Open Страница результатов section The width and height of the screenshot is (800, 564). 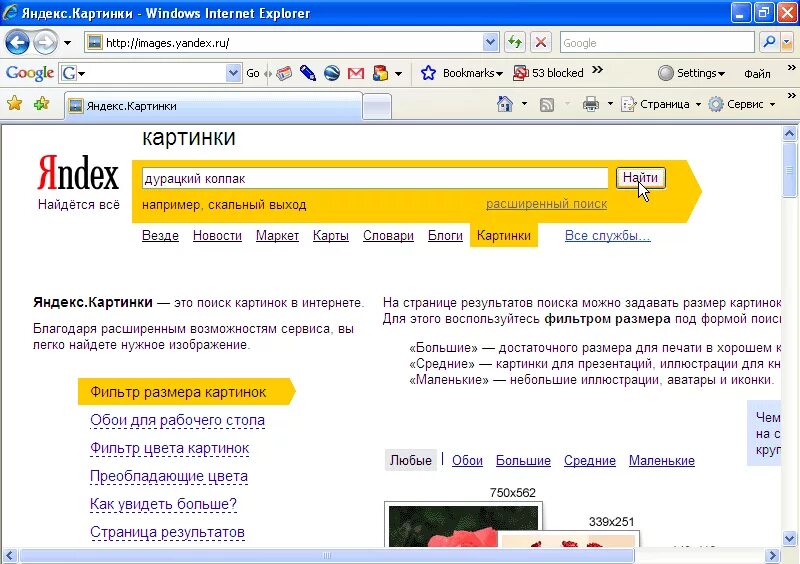(x=167, y=532)
